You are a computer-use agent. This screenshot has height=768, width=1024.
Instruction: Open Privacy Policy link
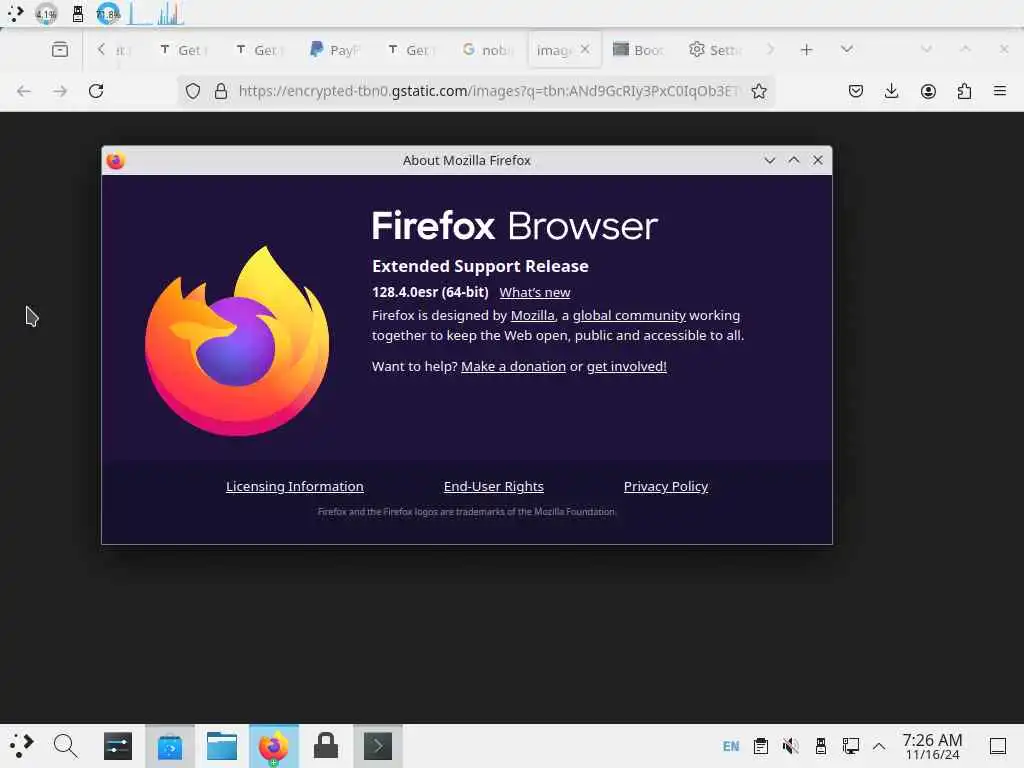tap(665, 487)
